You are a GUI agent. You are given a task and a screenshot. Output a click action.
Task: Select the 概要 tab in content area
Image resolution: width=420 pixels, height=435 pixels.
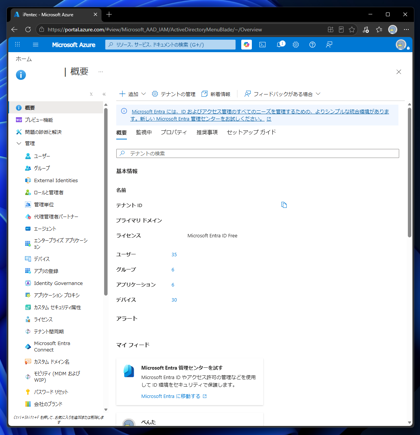[121, 132]
